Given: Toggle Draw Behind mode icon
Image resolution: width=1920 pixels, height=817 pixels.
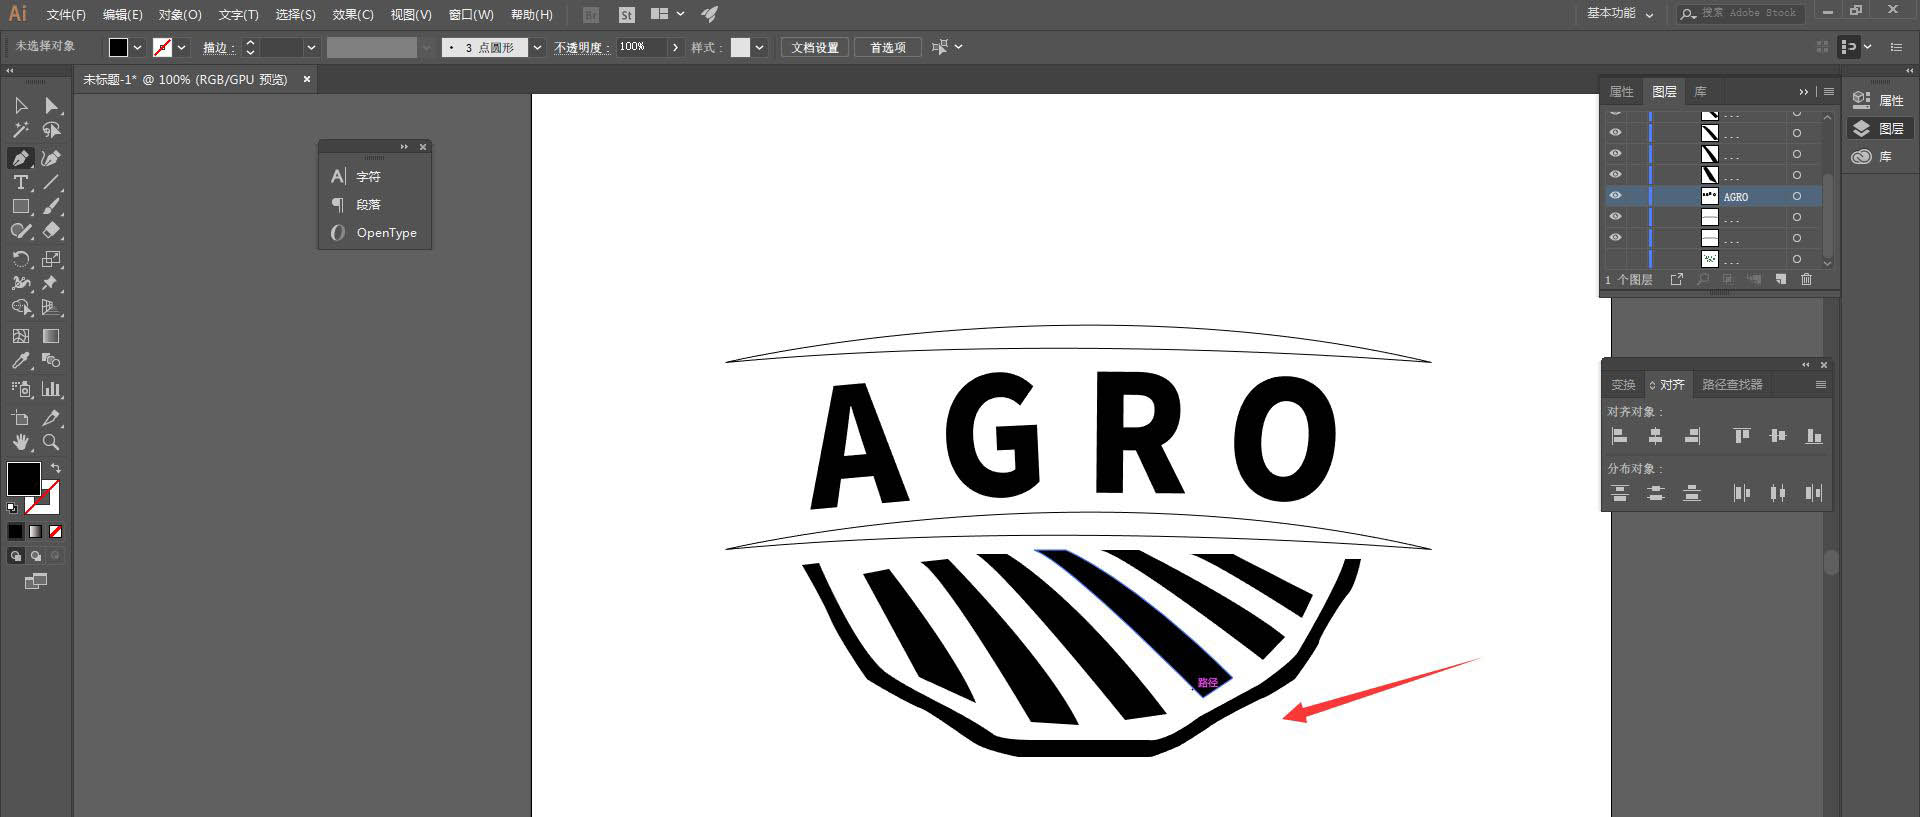Looking at the screenshot, I should tap(36, 555).
